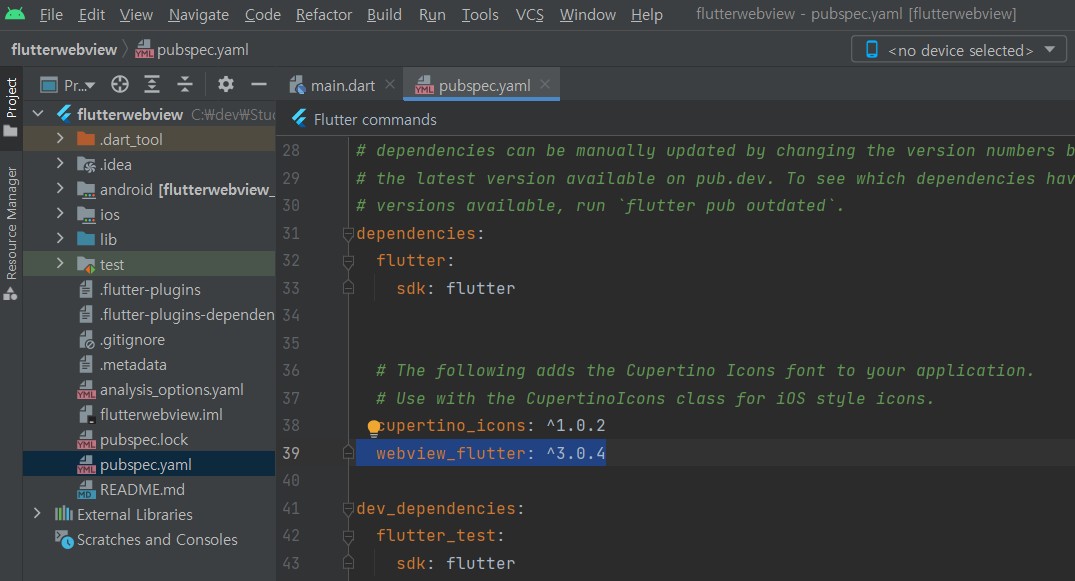Open the Navigate menu
1075x581 pixels.
pyautogui.click(x=199, y=14)
